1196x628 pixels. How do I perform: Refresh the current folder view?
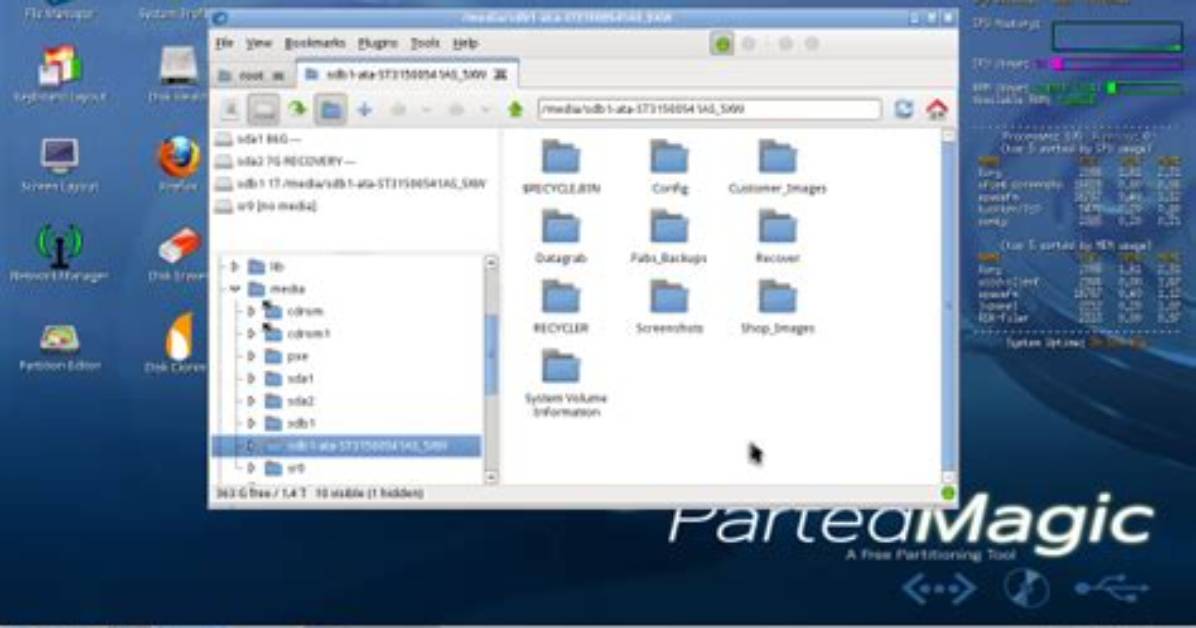pos(904,109)
